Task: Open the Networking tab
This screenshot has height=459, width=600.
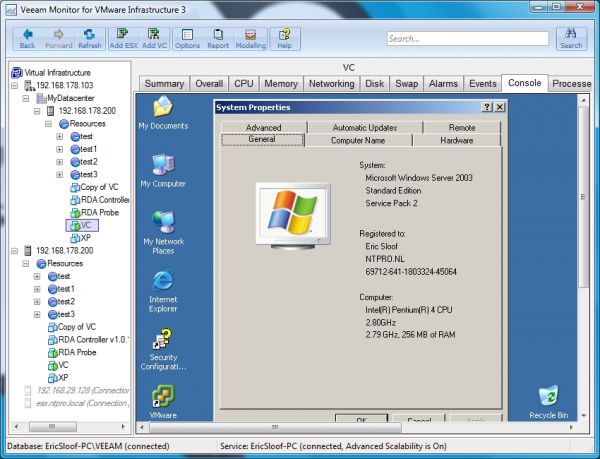Action: (331, 84)
